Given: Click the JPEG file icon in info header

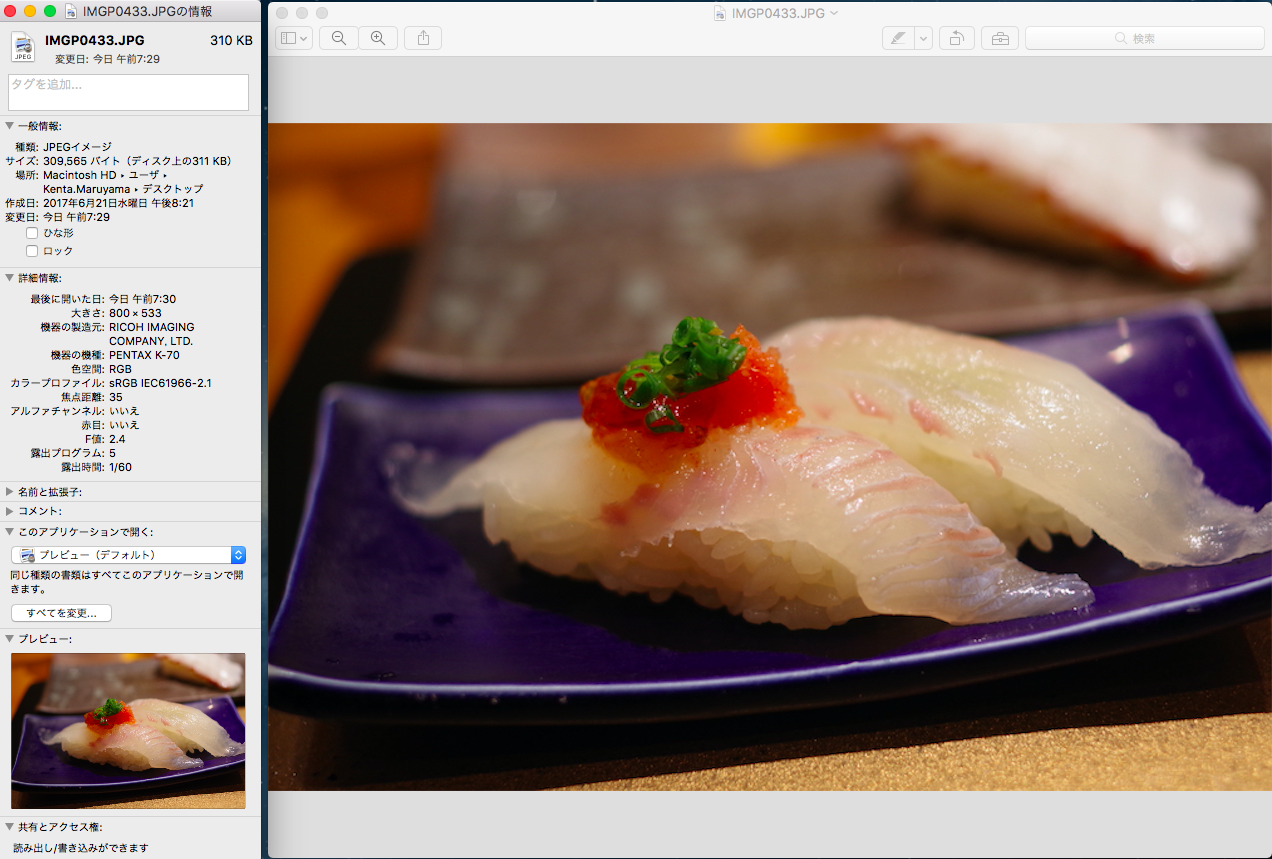Looking at the screenshot, I should [x=23, y=47].
